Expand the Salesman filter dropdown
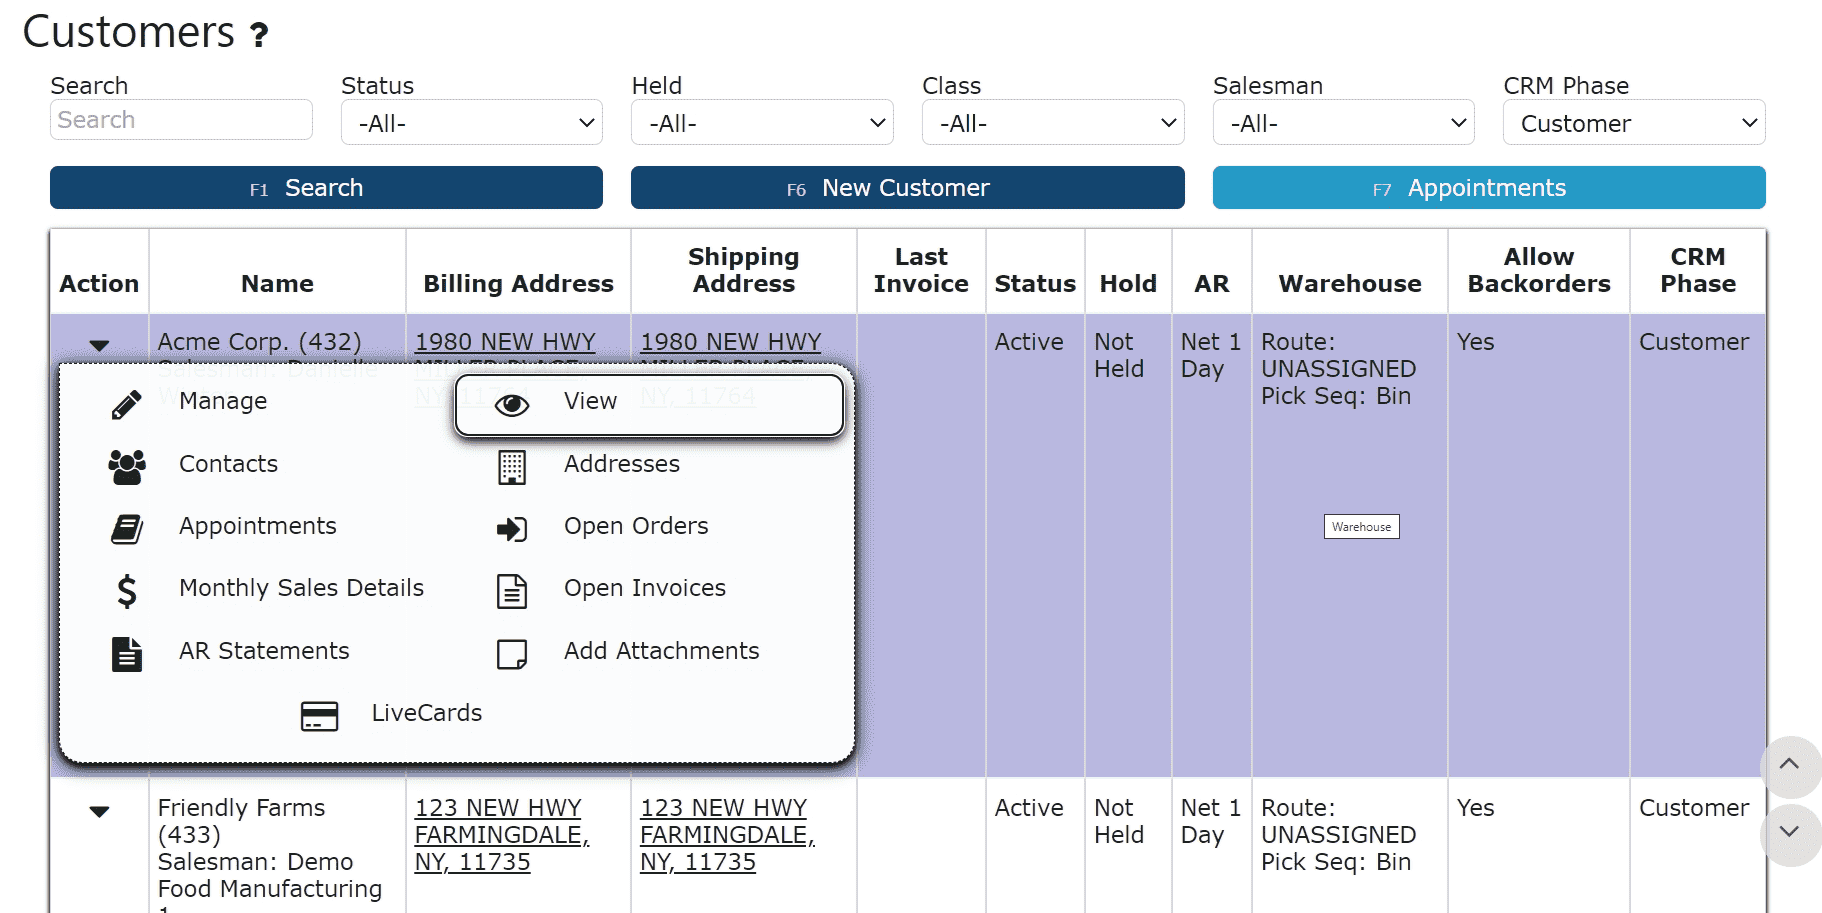Image resolution: width=1822 pixels, height=913 pixels. [1342, 123]
